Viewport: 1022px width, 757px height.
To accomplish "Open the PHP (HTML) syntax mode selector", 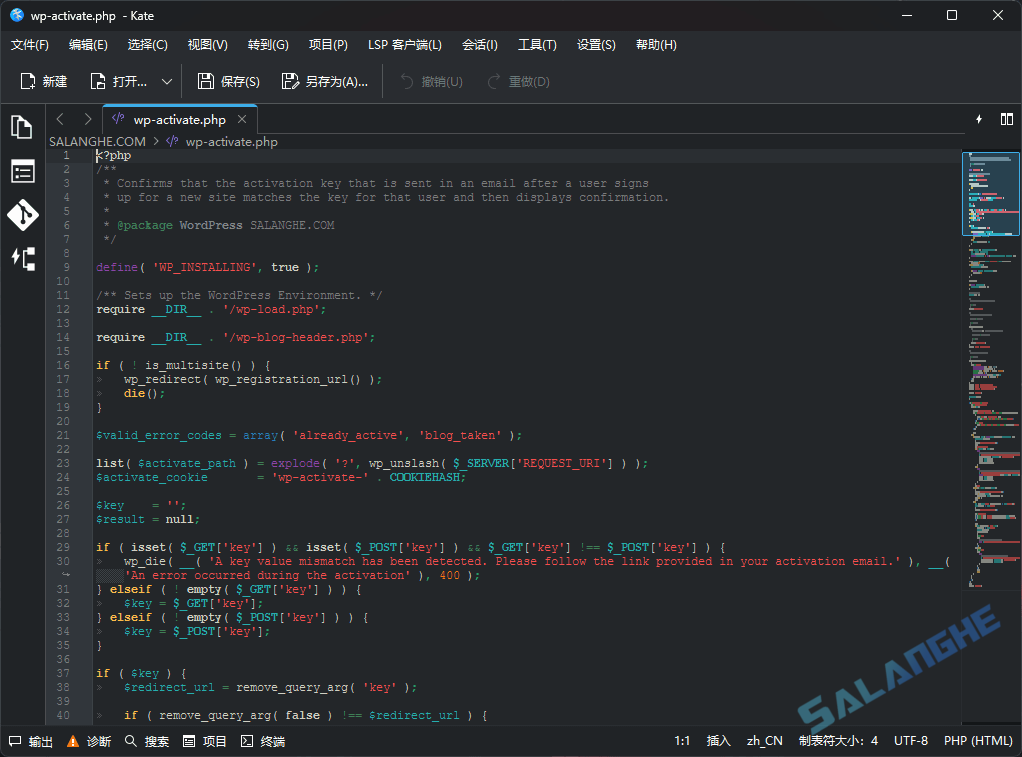I will pos(978,741).
